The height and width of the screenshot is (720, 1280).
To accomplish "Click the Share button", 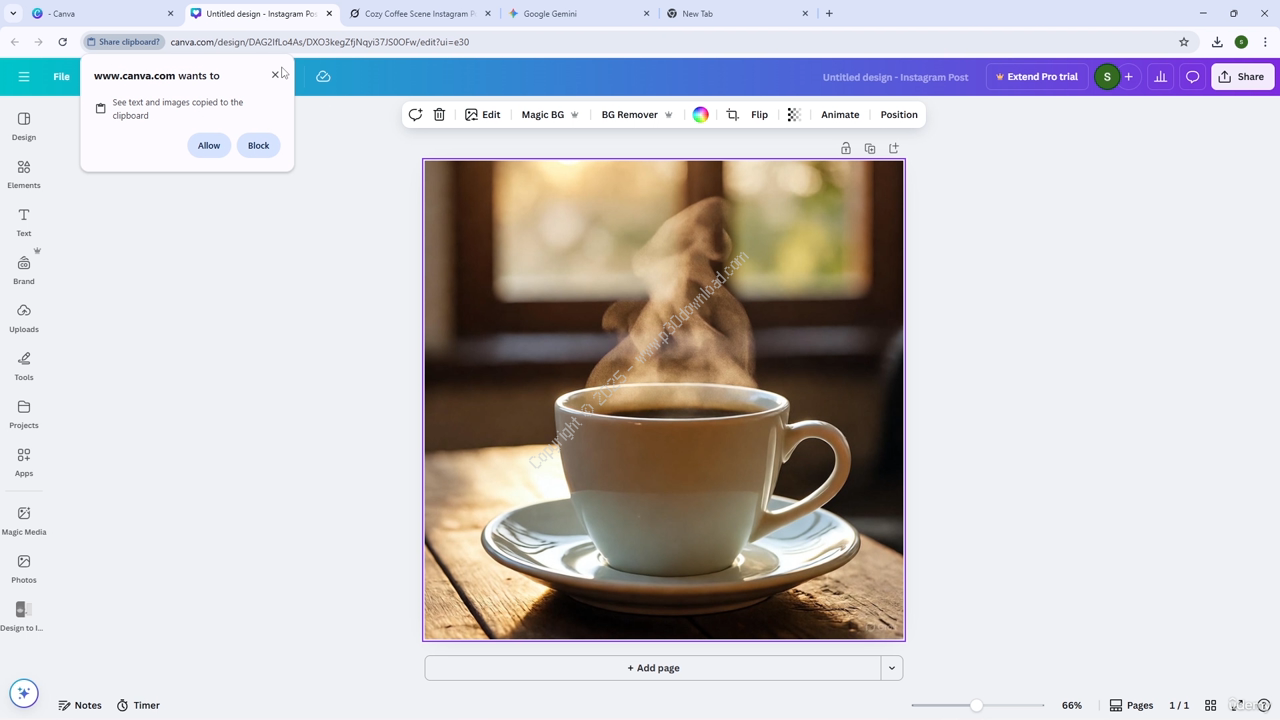I will (1241, 77).
